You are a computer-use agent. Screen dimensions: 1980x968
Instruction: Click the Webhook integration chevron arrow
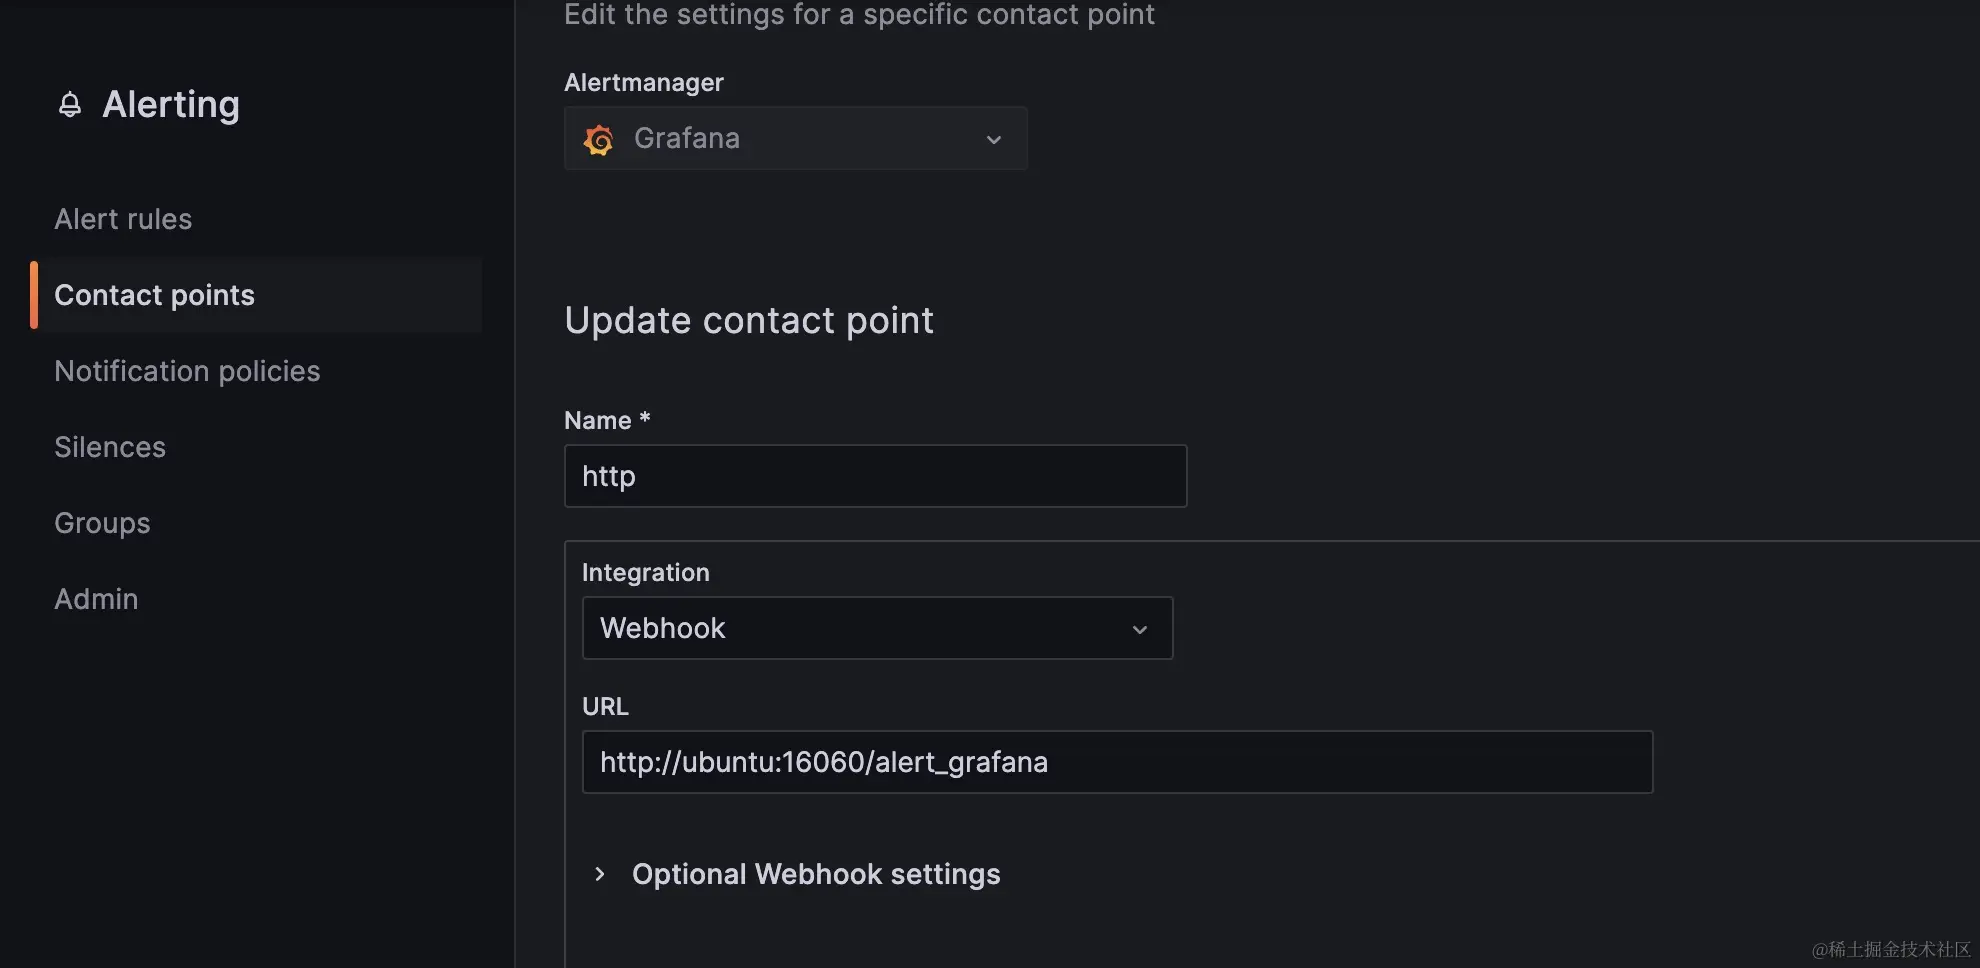click(x=1139, y=629)
